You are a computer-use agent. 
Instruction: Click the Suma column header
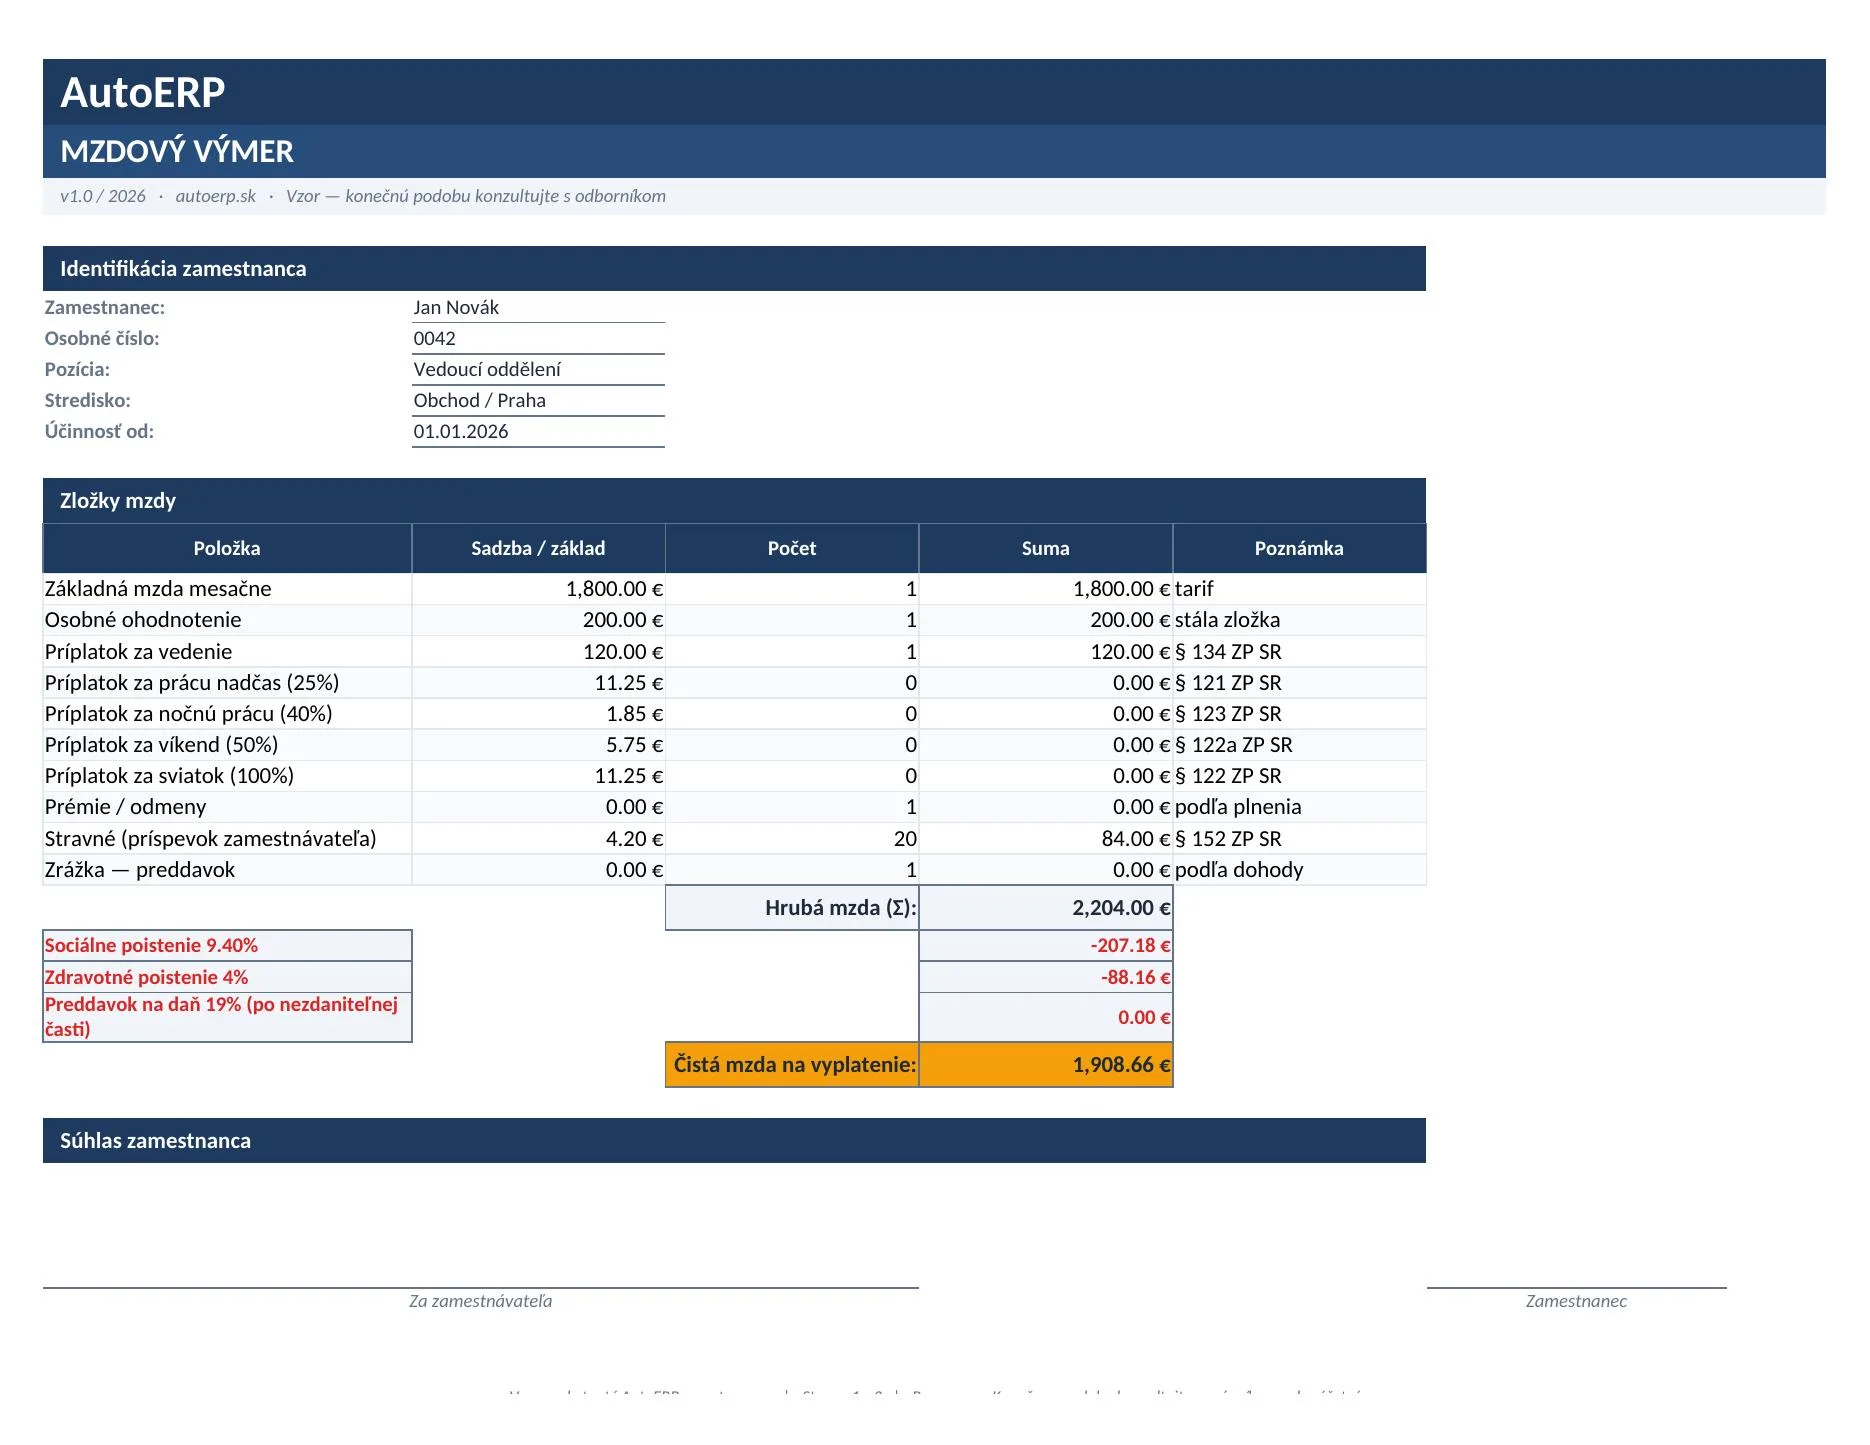click(1046, 548)
